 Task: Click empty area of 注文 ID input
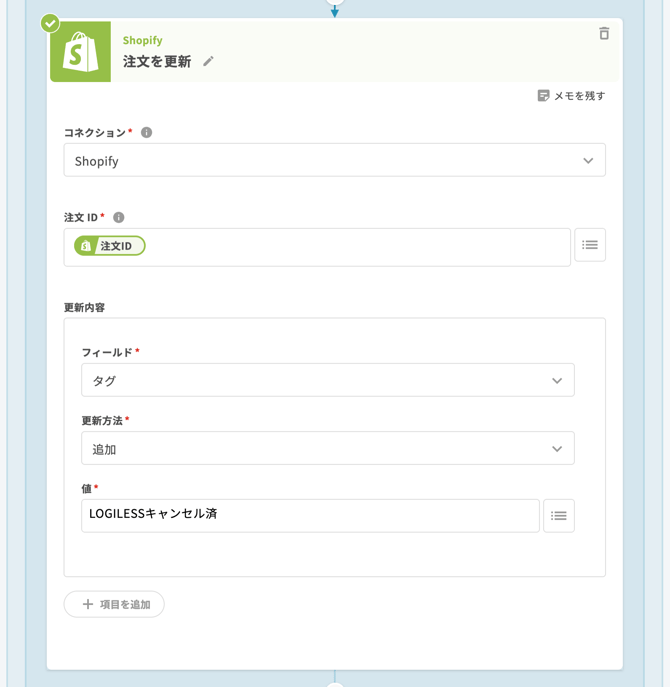point(360,247)
